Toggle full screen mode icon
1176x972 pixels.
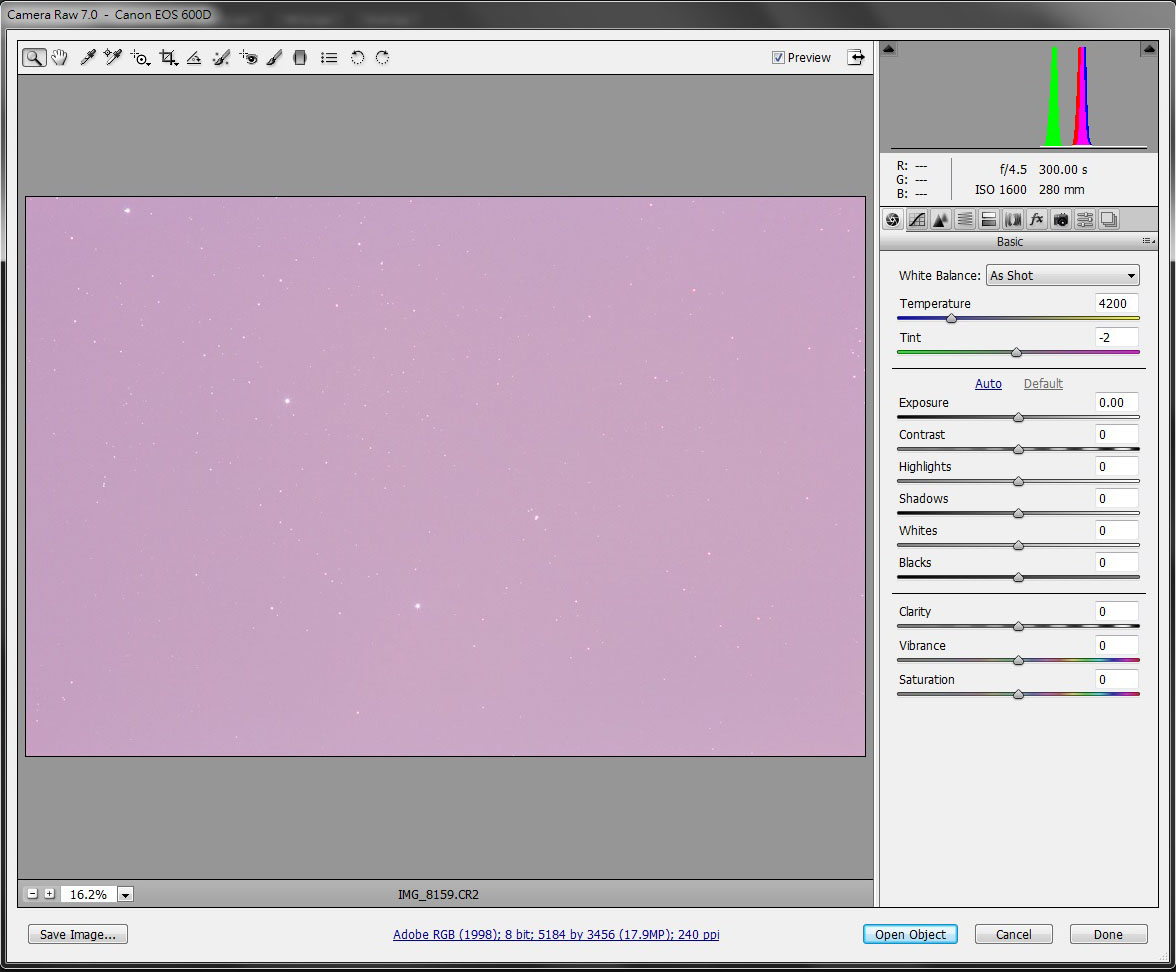point(856,57)
